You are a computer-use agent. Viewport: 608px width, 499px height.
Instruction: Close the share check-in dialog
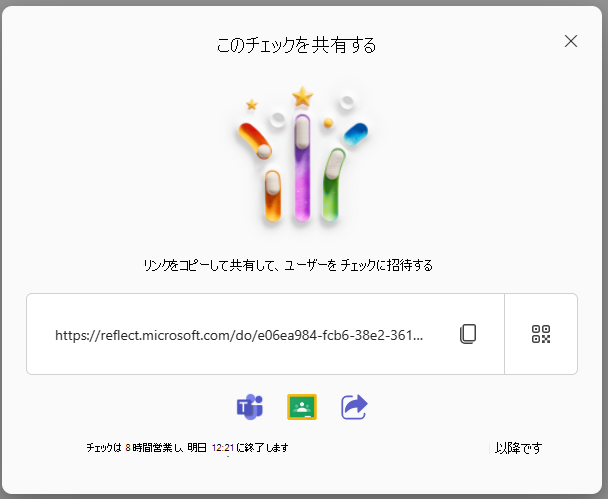[x=571, y=41]
